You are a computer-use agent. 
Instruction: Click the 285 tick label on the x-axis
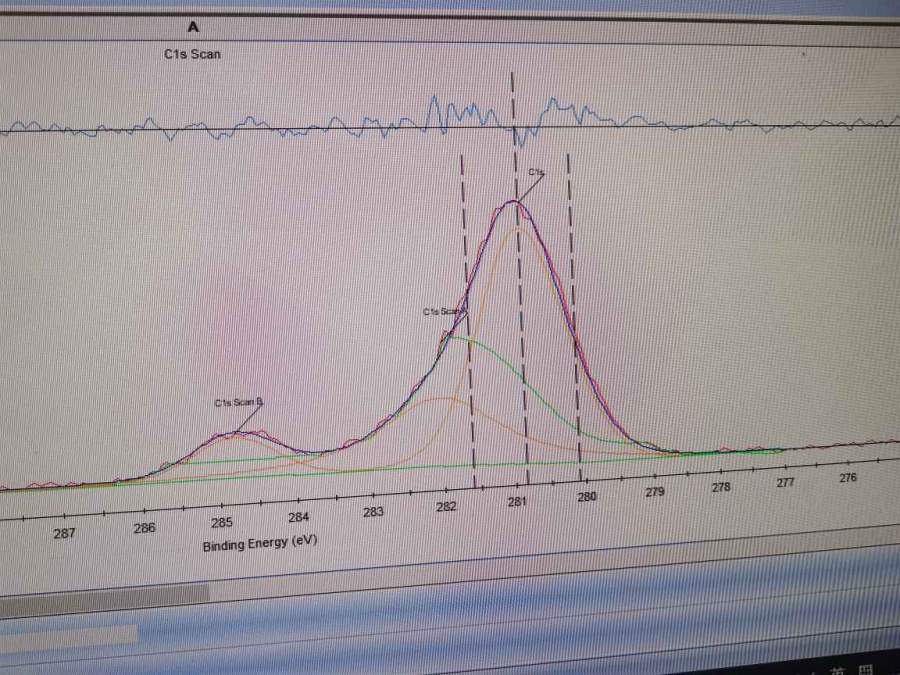pos(221,522)
